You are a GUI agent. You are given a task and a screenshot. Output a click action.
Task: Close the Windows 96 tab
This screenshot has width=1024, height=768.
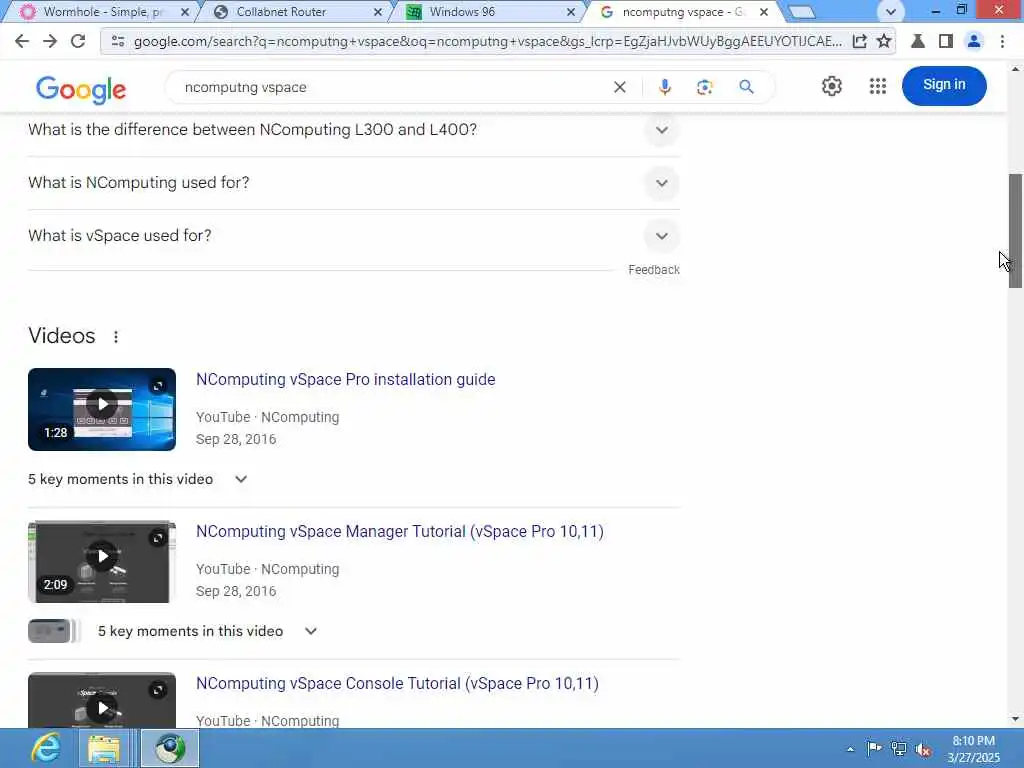571,12
